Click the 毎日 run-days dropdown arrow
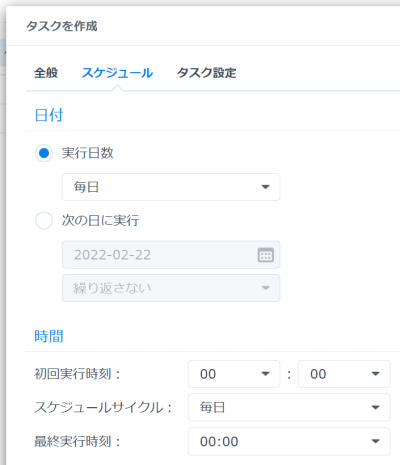 pos(265,187)
